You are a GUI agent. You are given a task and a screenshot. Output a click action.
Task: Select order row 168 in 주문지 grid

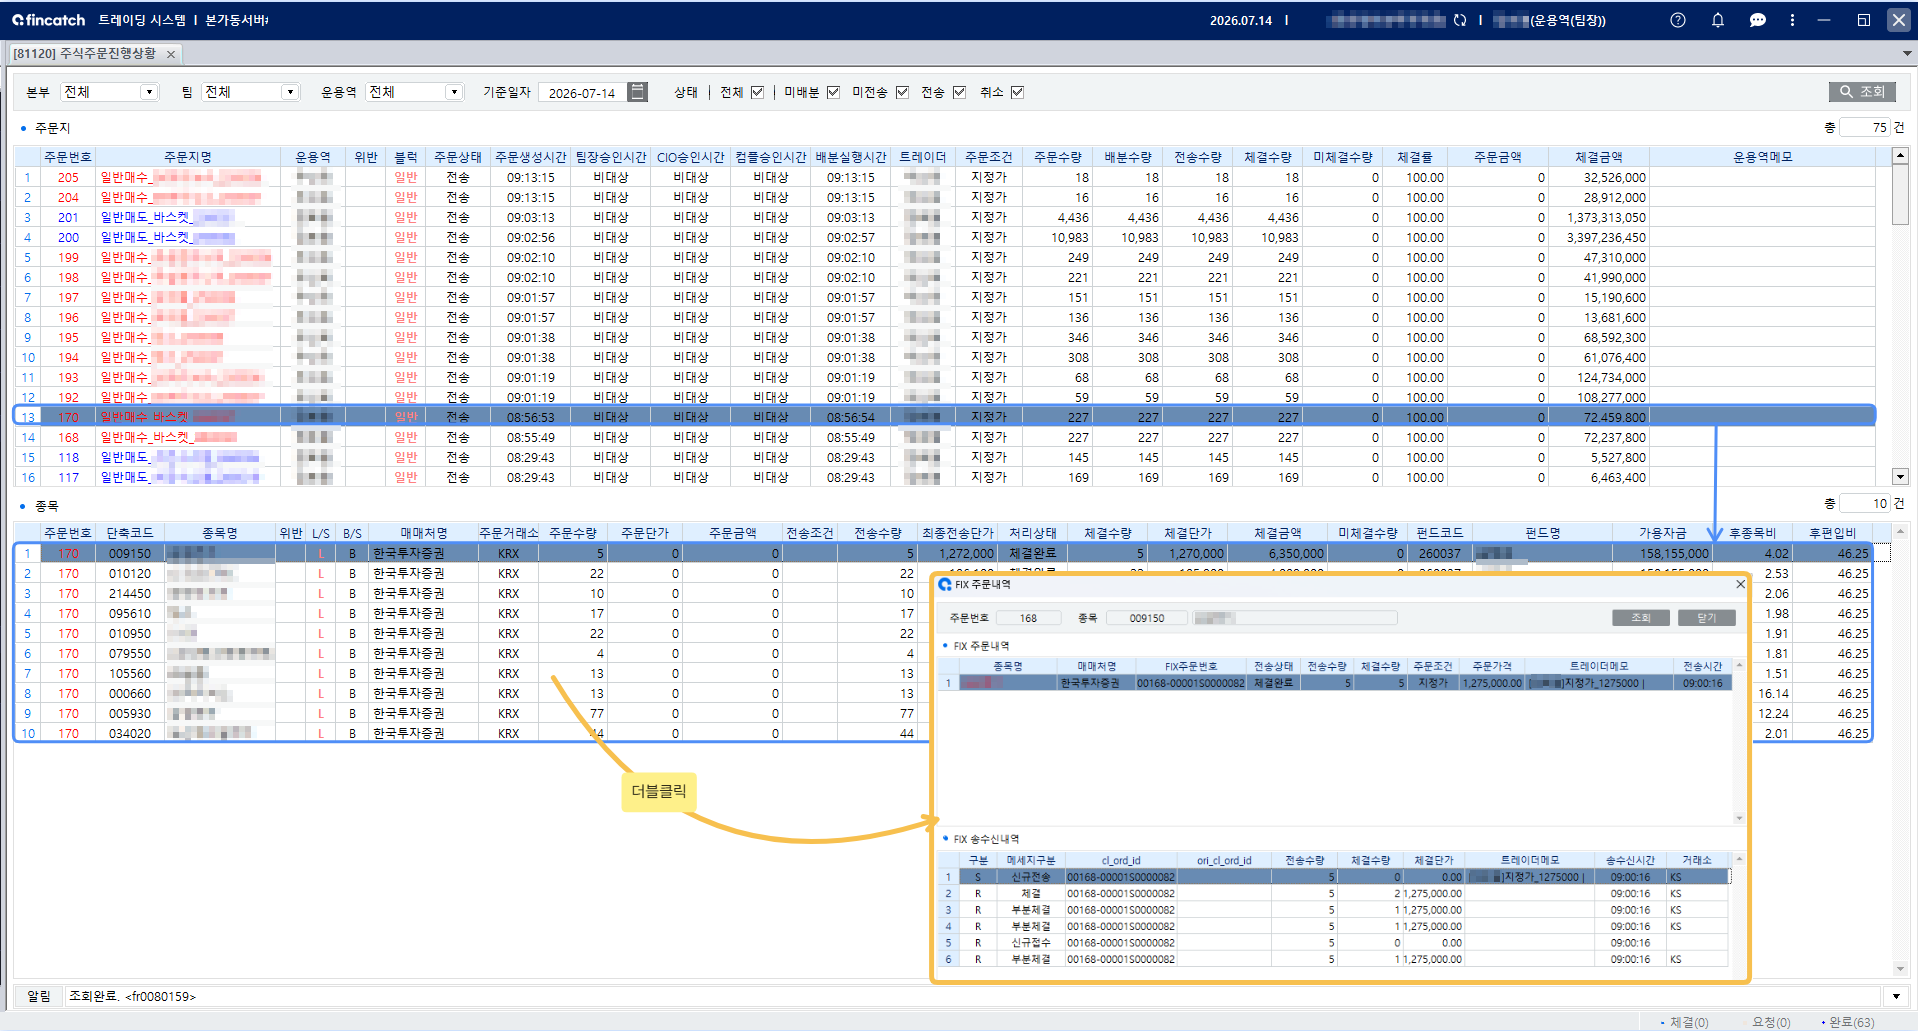click(945, 437)
